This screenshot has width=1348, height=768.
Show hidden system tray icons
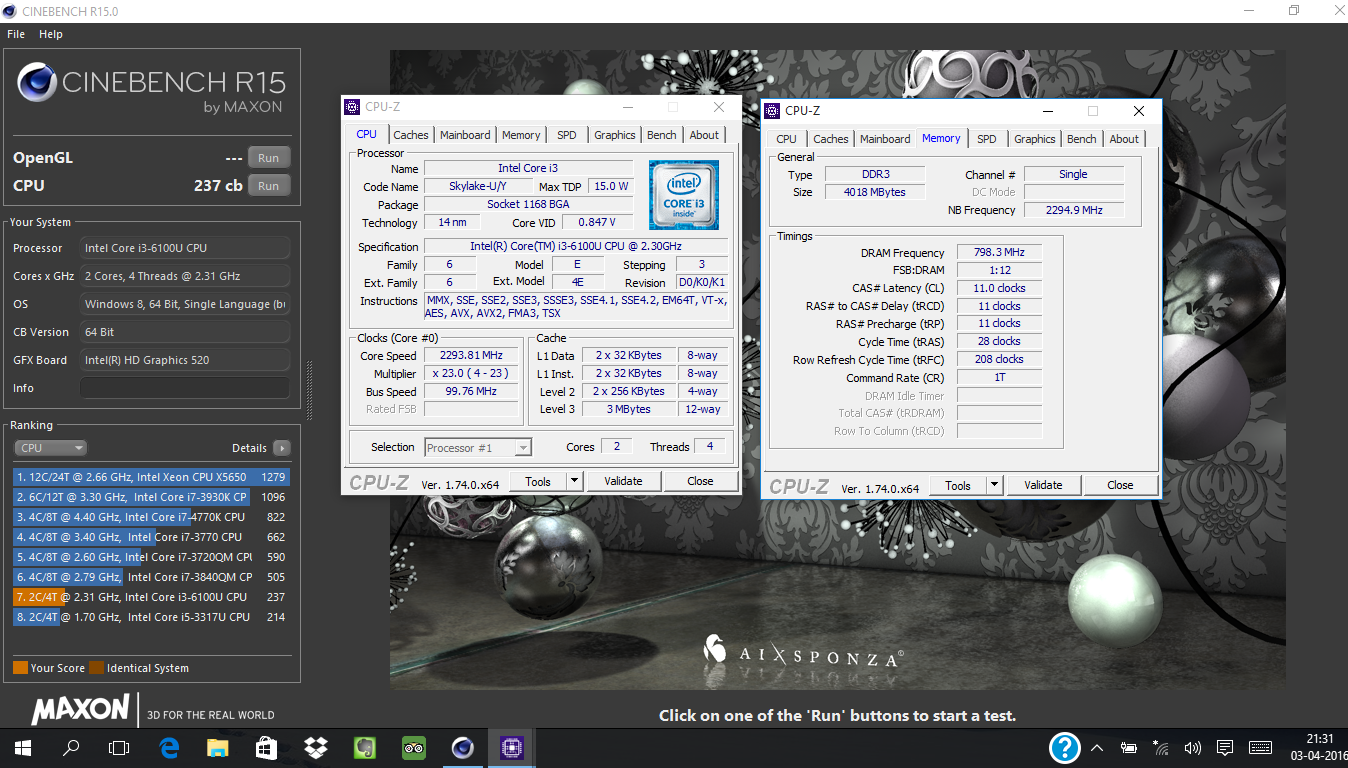(x=1097, y=747)
